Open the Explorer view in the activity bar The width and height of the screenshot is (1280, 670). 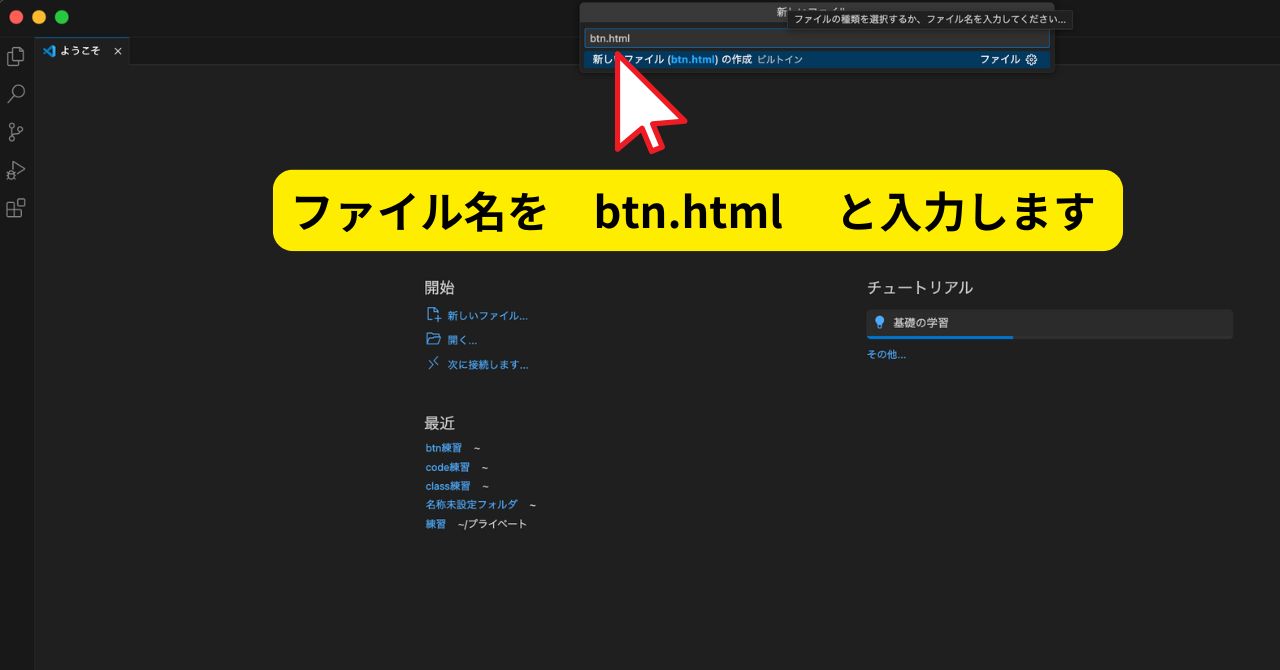click(15, 56)
